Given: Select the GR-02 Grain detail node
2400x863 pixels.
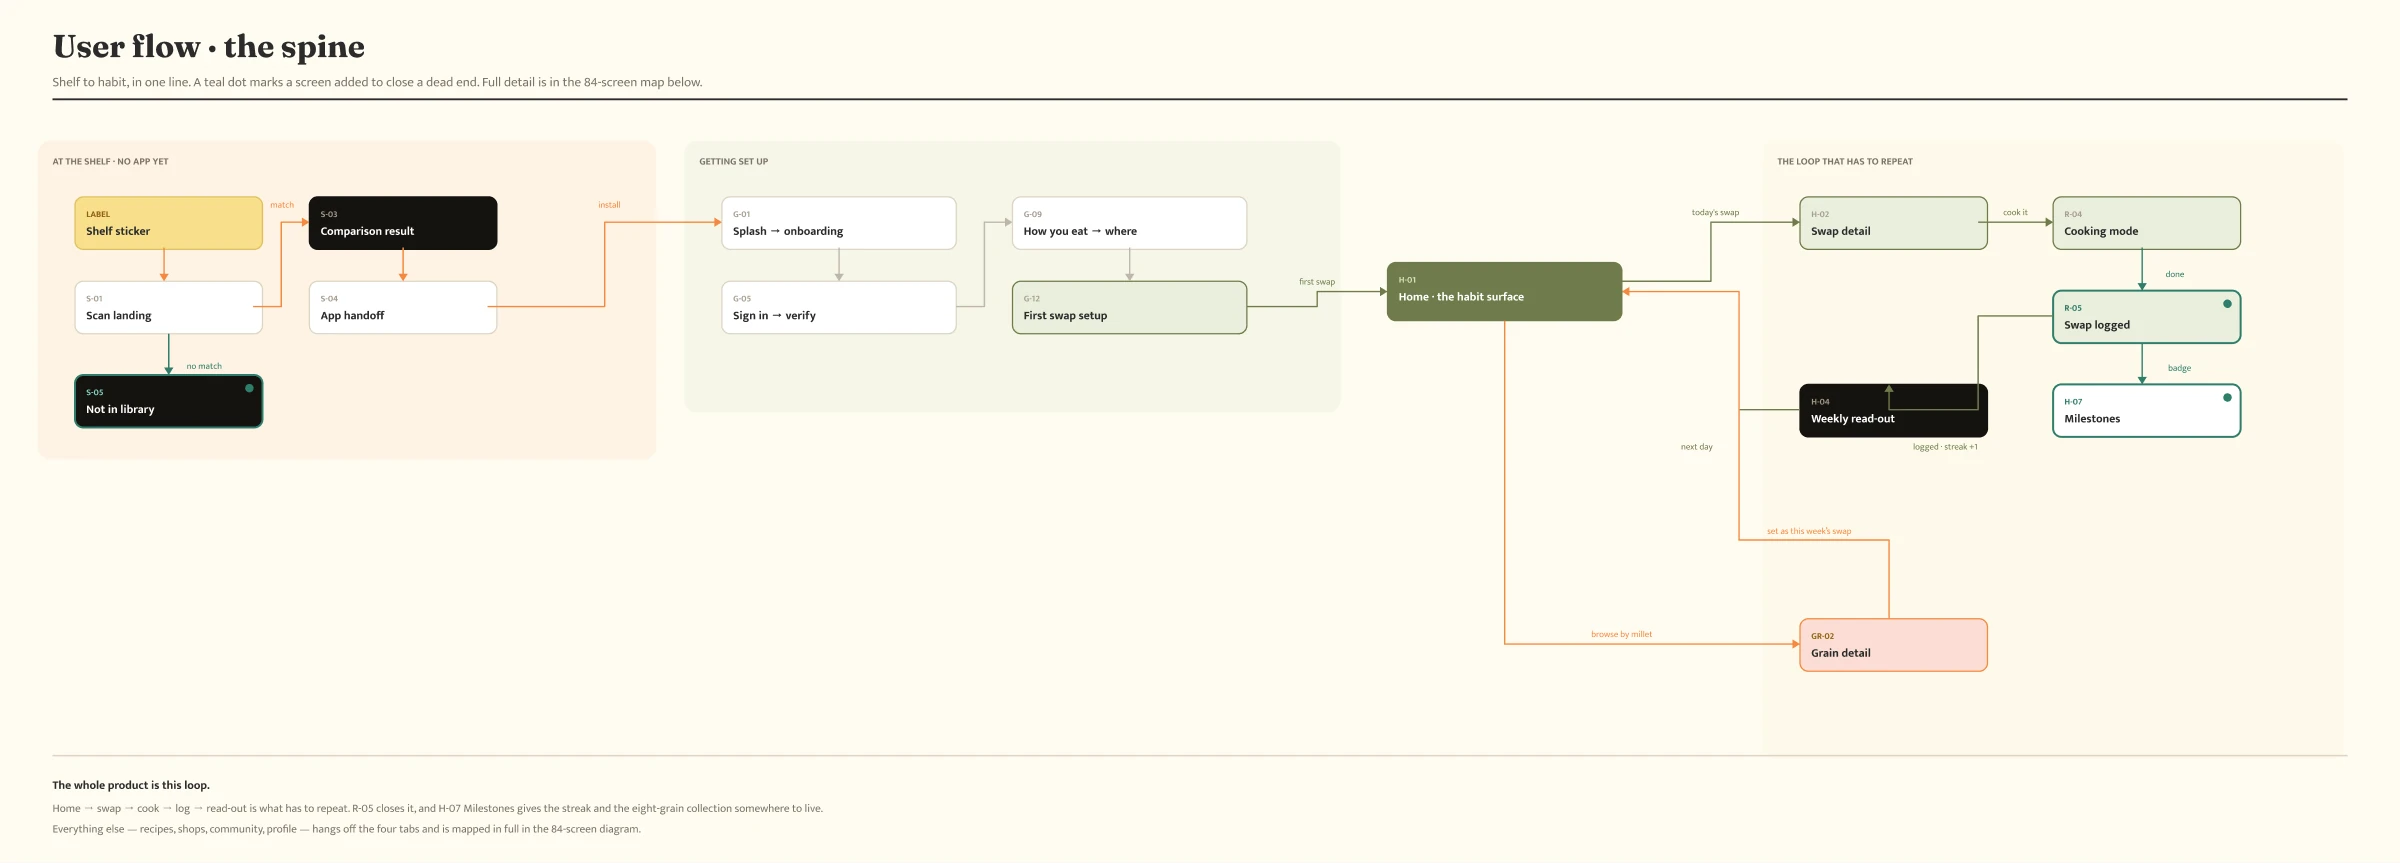Looking at the screenshot, I should click(x=1893, y=645).
